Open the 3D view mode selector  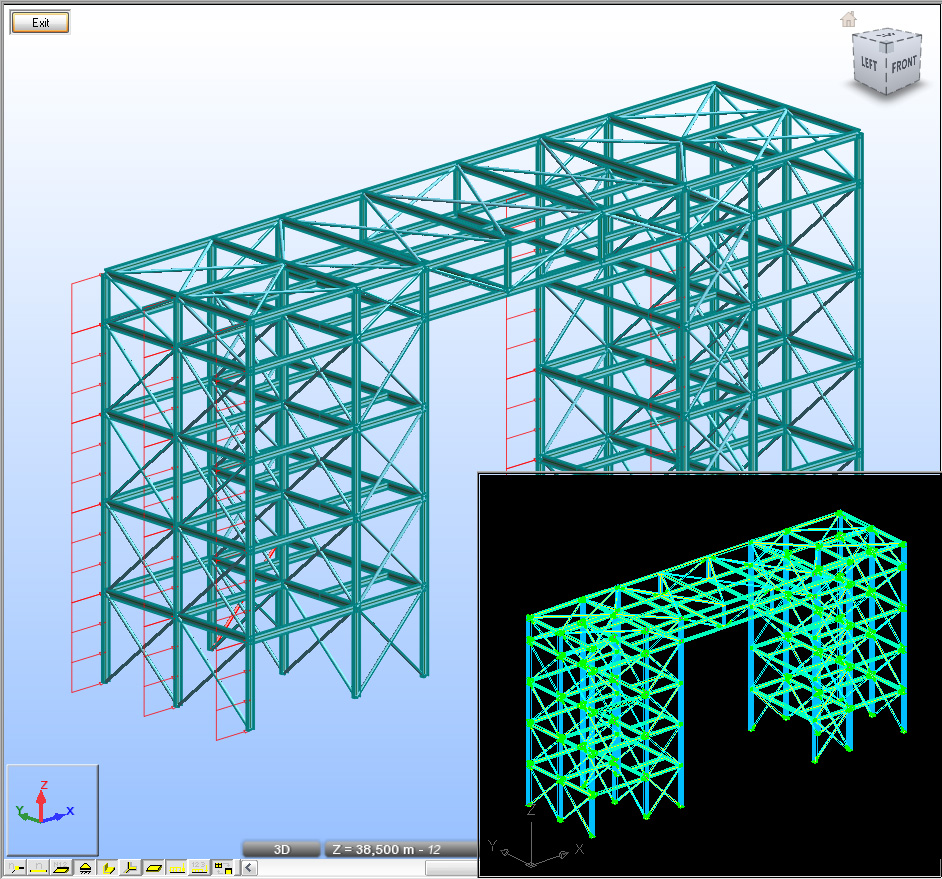282,849
